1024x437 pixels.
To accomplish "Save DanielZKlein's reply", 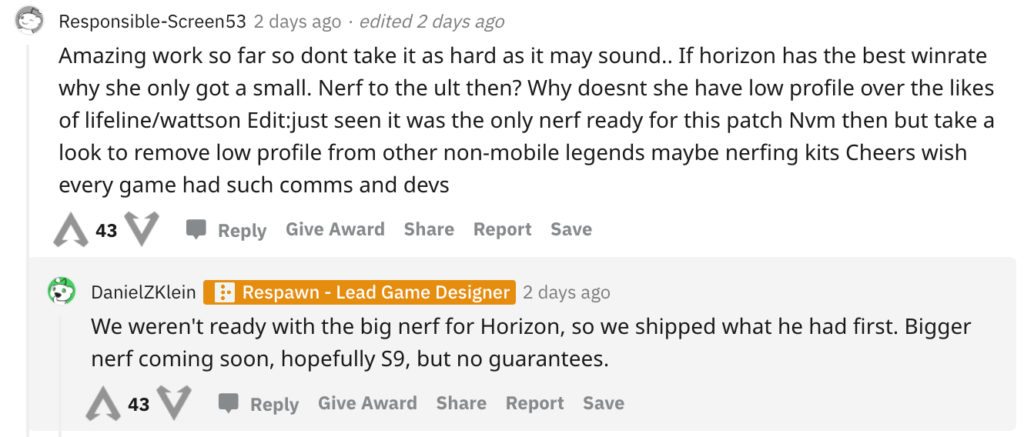I will coord(603,403).
